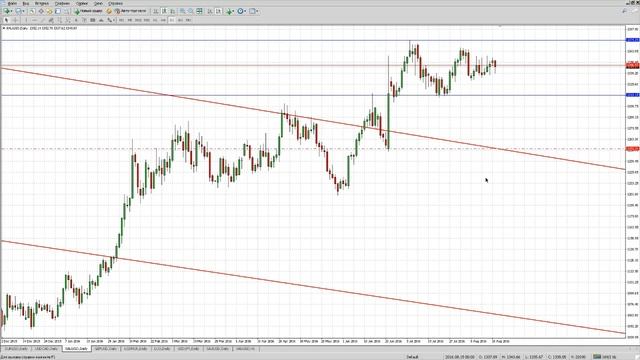Open the Окно (Window) menu
This screenshot has height=360, width=640.
coord(98,3)
